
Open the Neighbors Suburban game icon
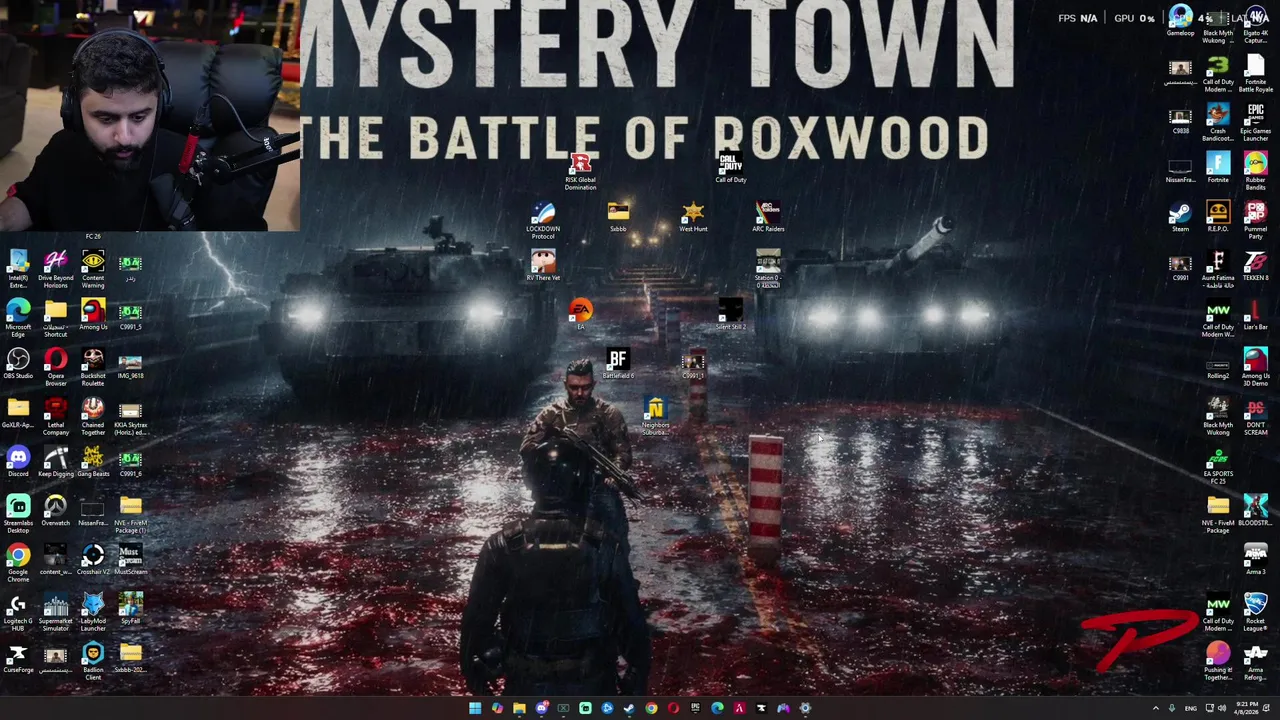point(655,416)
